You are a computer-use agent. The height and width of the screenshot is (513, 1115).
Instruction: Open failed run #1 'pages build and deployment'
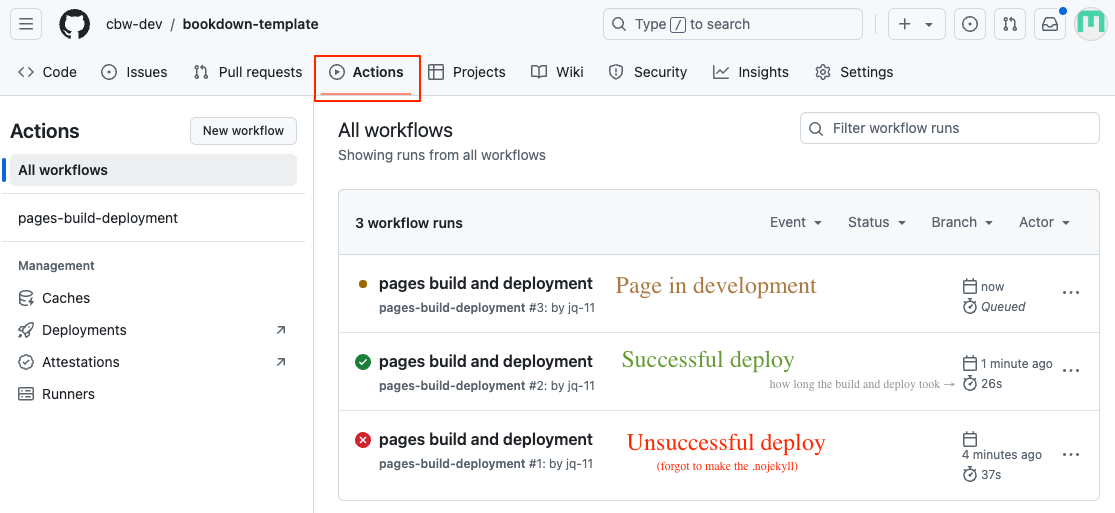coord(486,440)
